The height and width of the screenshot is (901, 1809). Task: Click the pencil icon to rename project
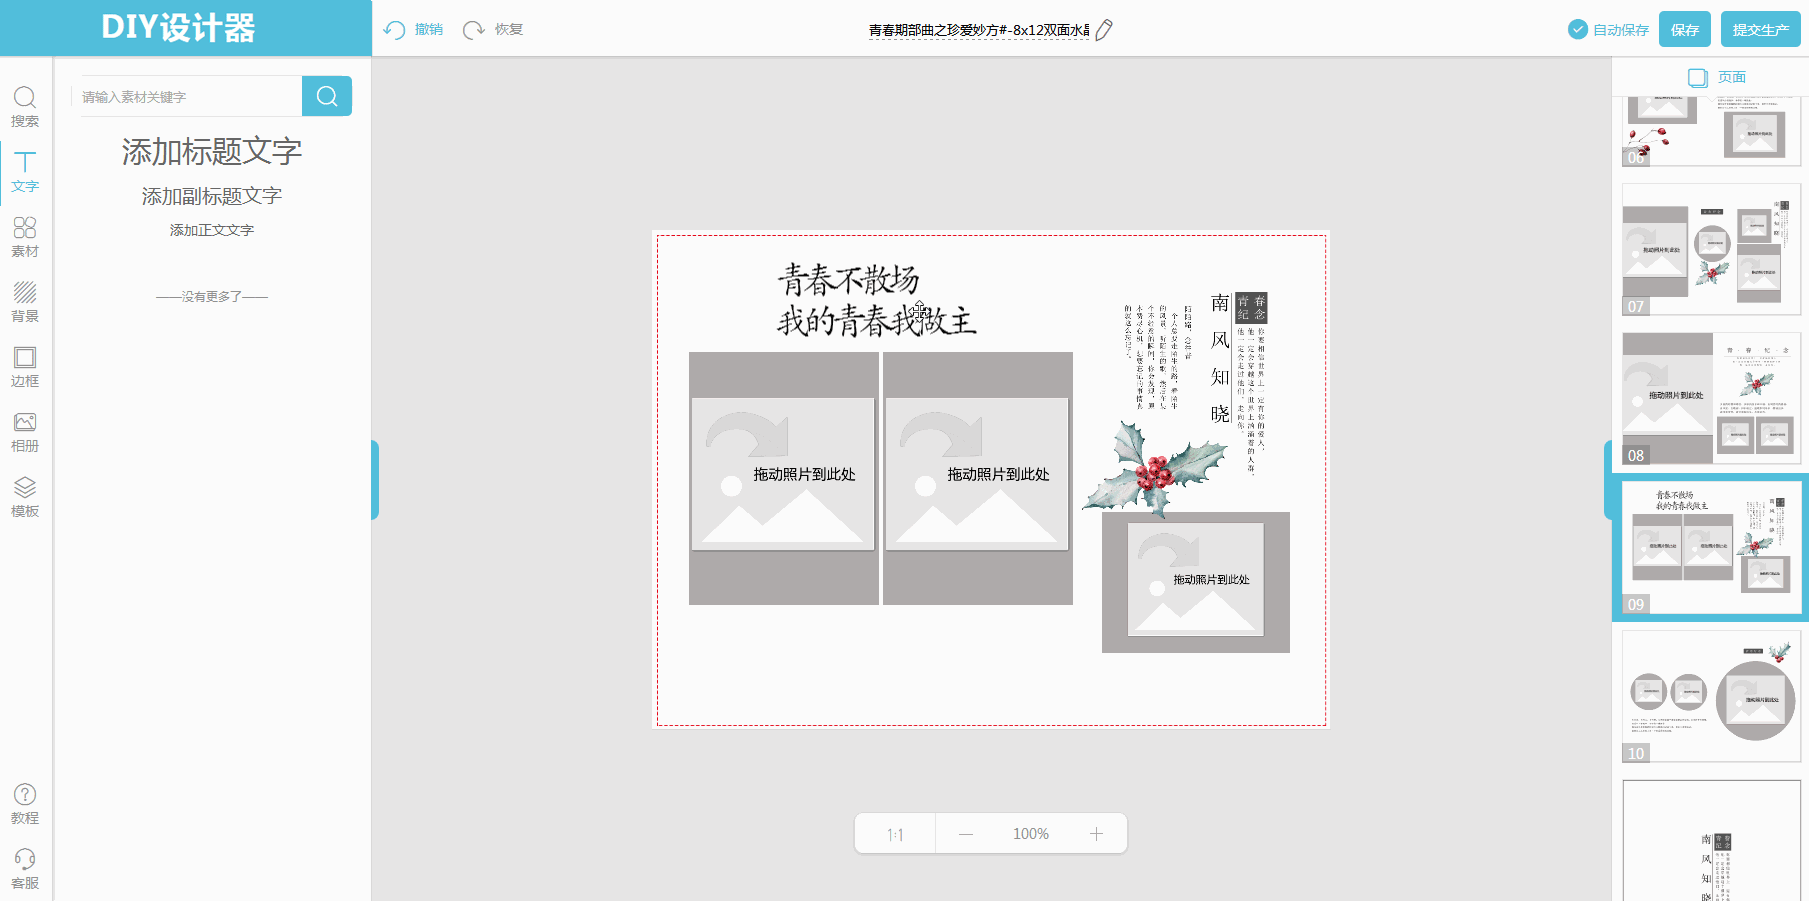click(1104, 30)
